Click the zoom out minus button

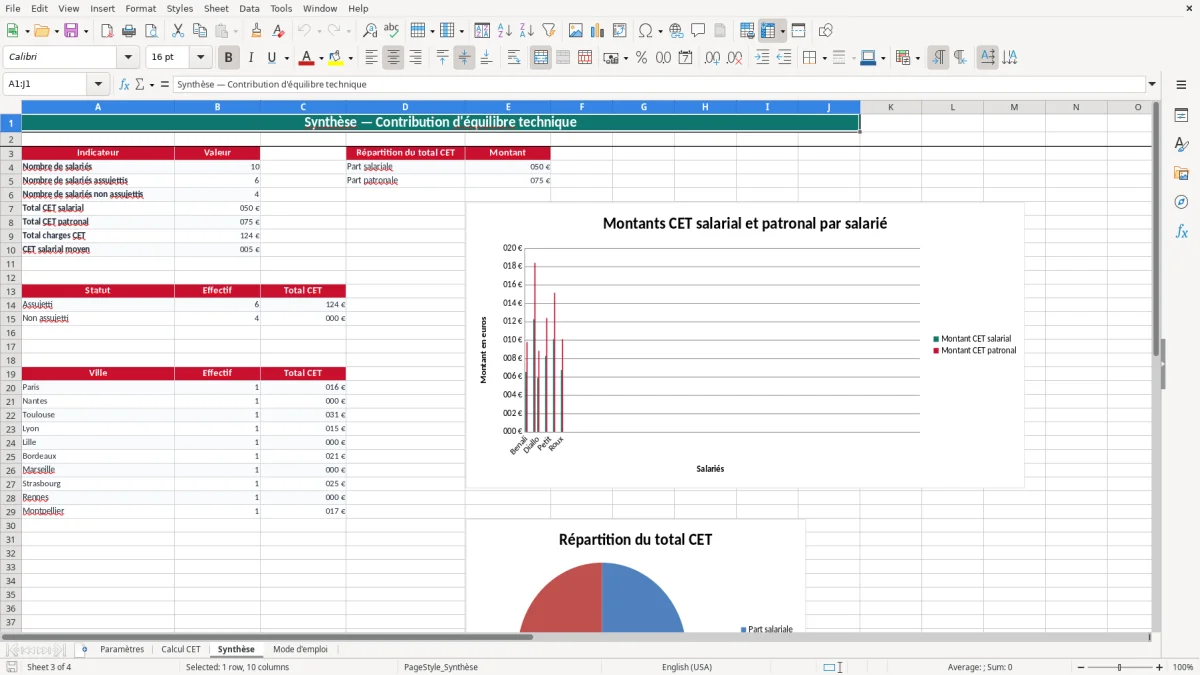coord(1082,667)
